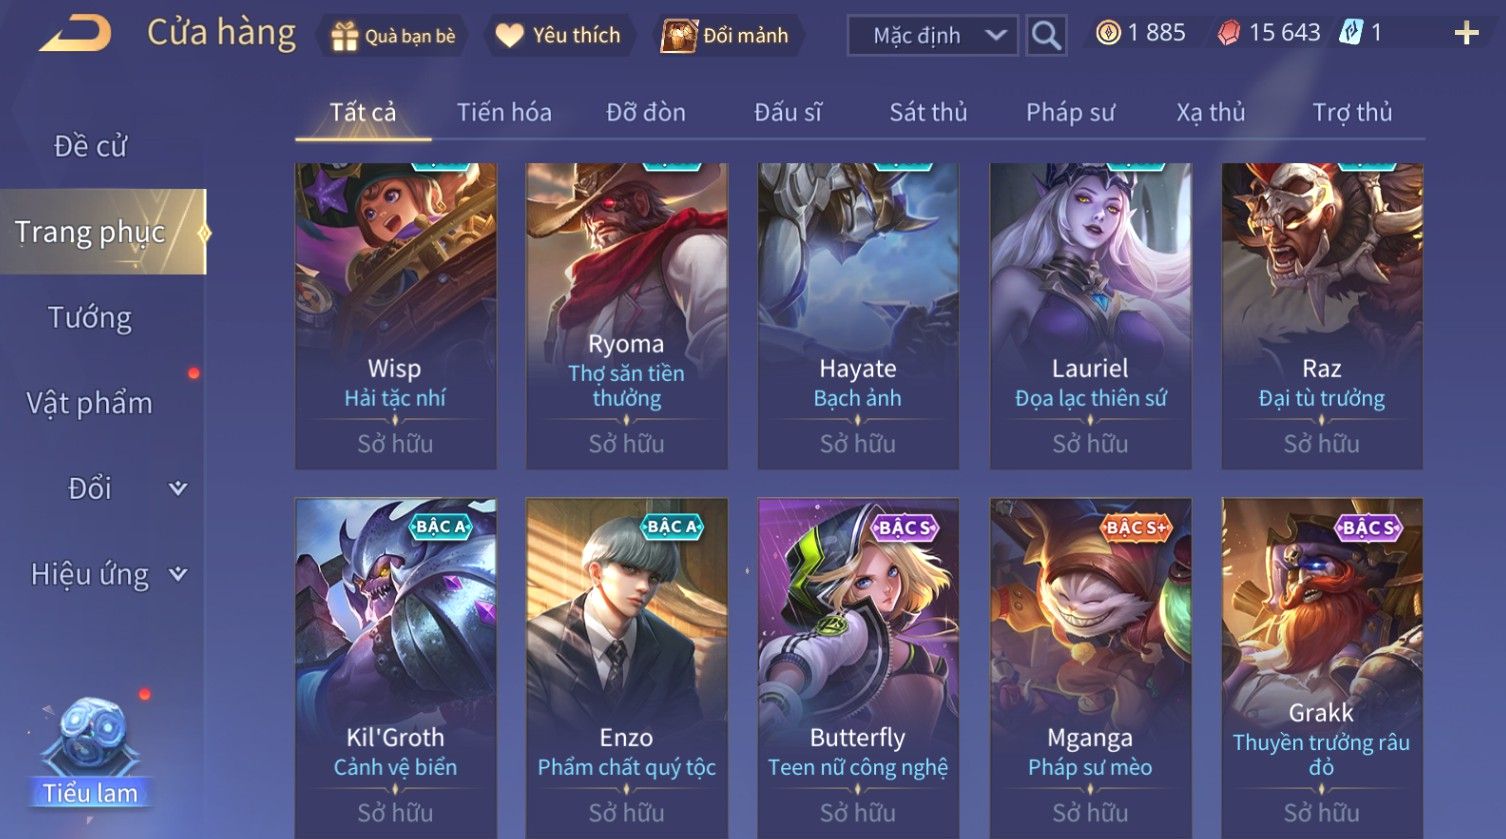Click the gold coin currency icon
This screenshot has width=1506, height=839.
click(1108, 34)
